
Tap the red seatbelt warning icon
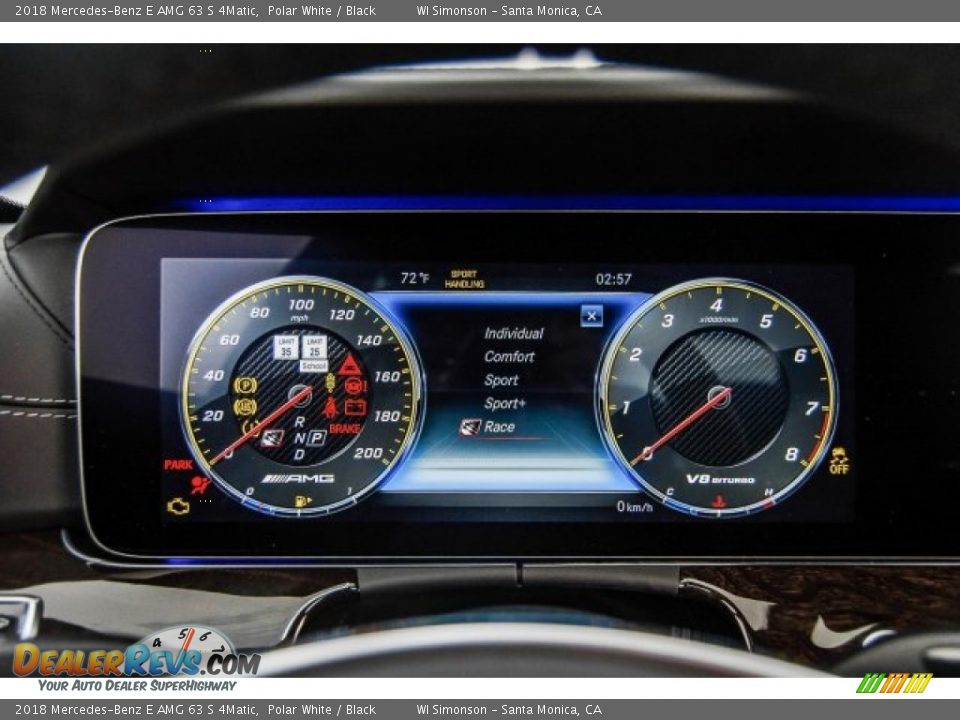pyautogui.click(x=330, y=407)
